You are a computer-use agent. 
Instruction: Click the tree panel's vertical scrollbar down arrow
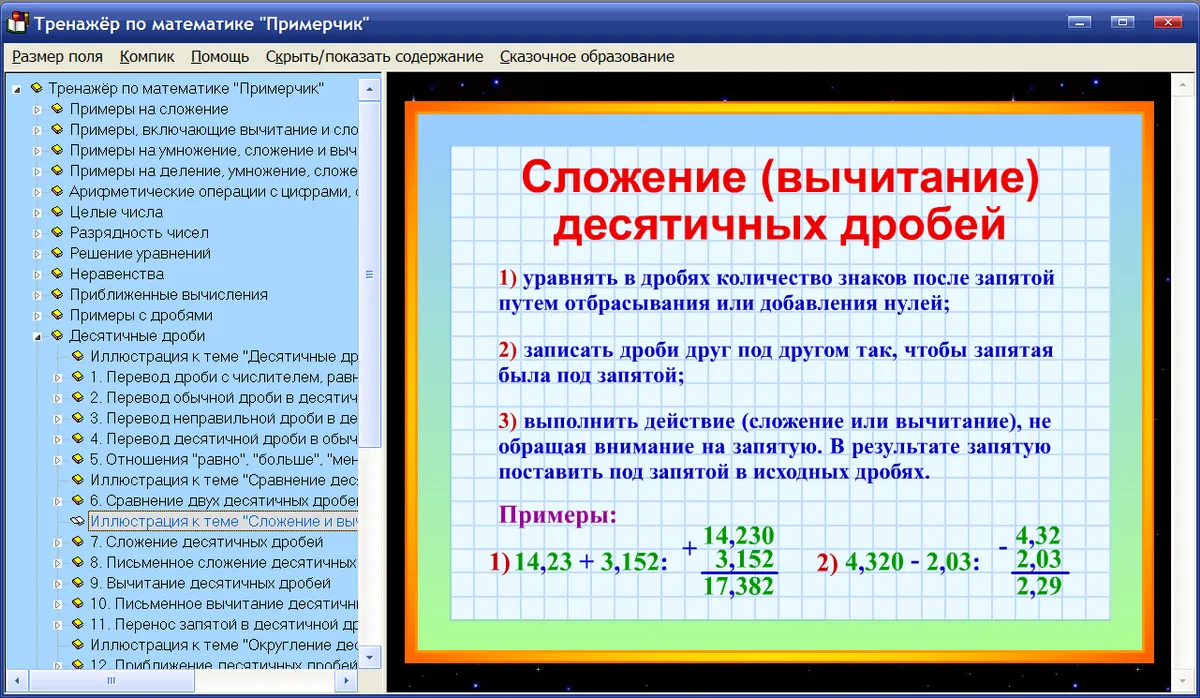370,657
